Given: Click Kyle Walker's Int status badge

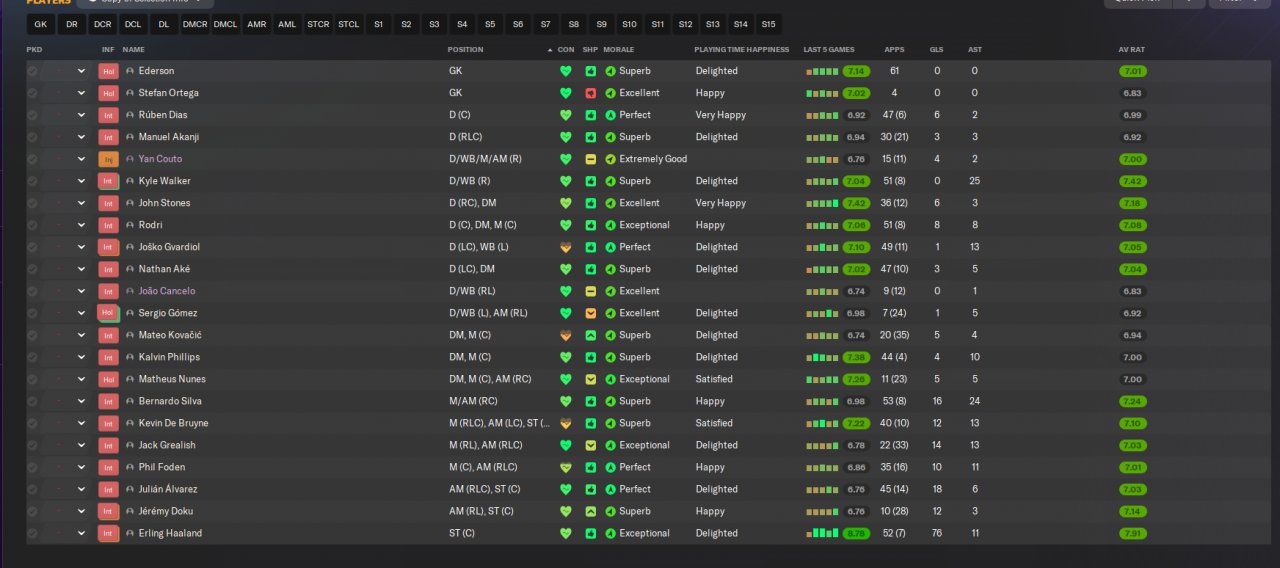Looking at the screenshot, I should tap(108, 181).
